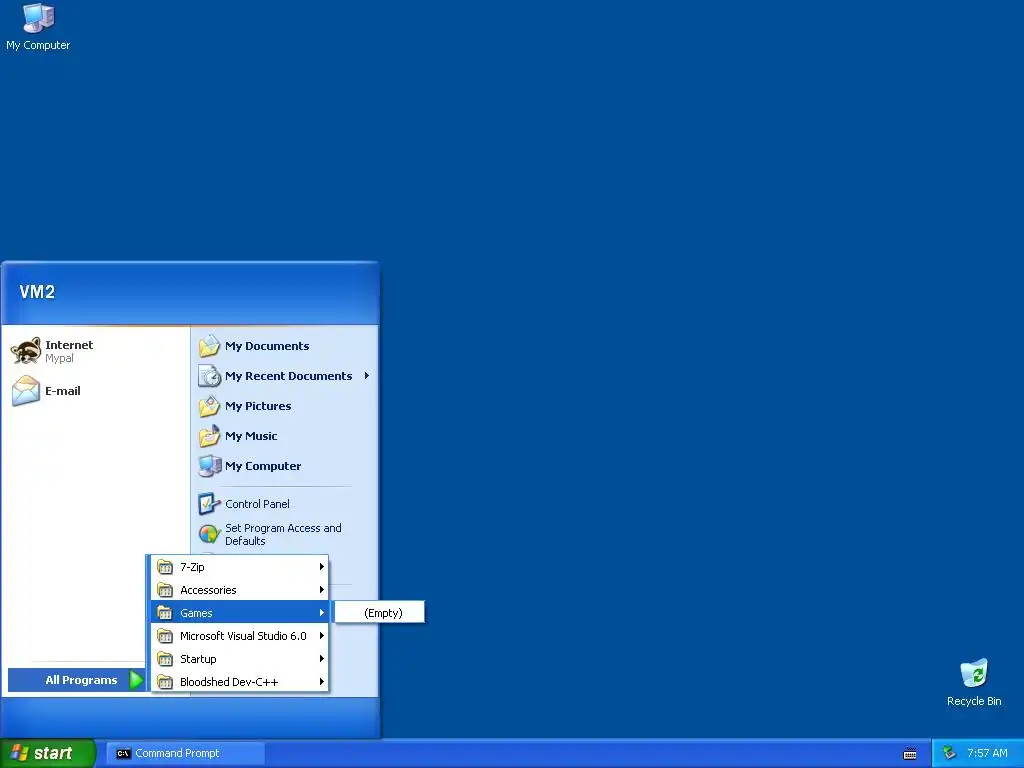Click the network tray icon near clock

pyautogui.click(x=950, y=753)
